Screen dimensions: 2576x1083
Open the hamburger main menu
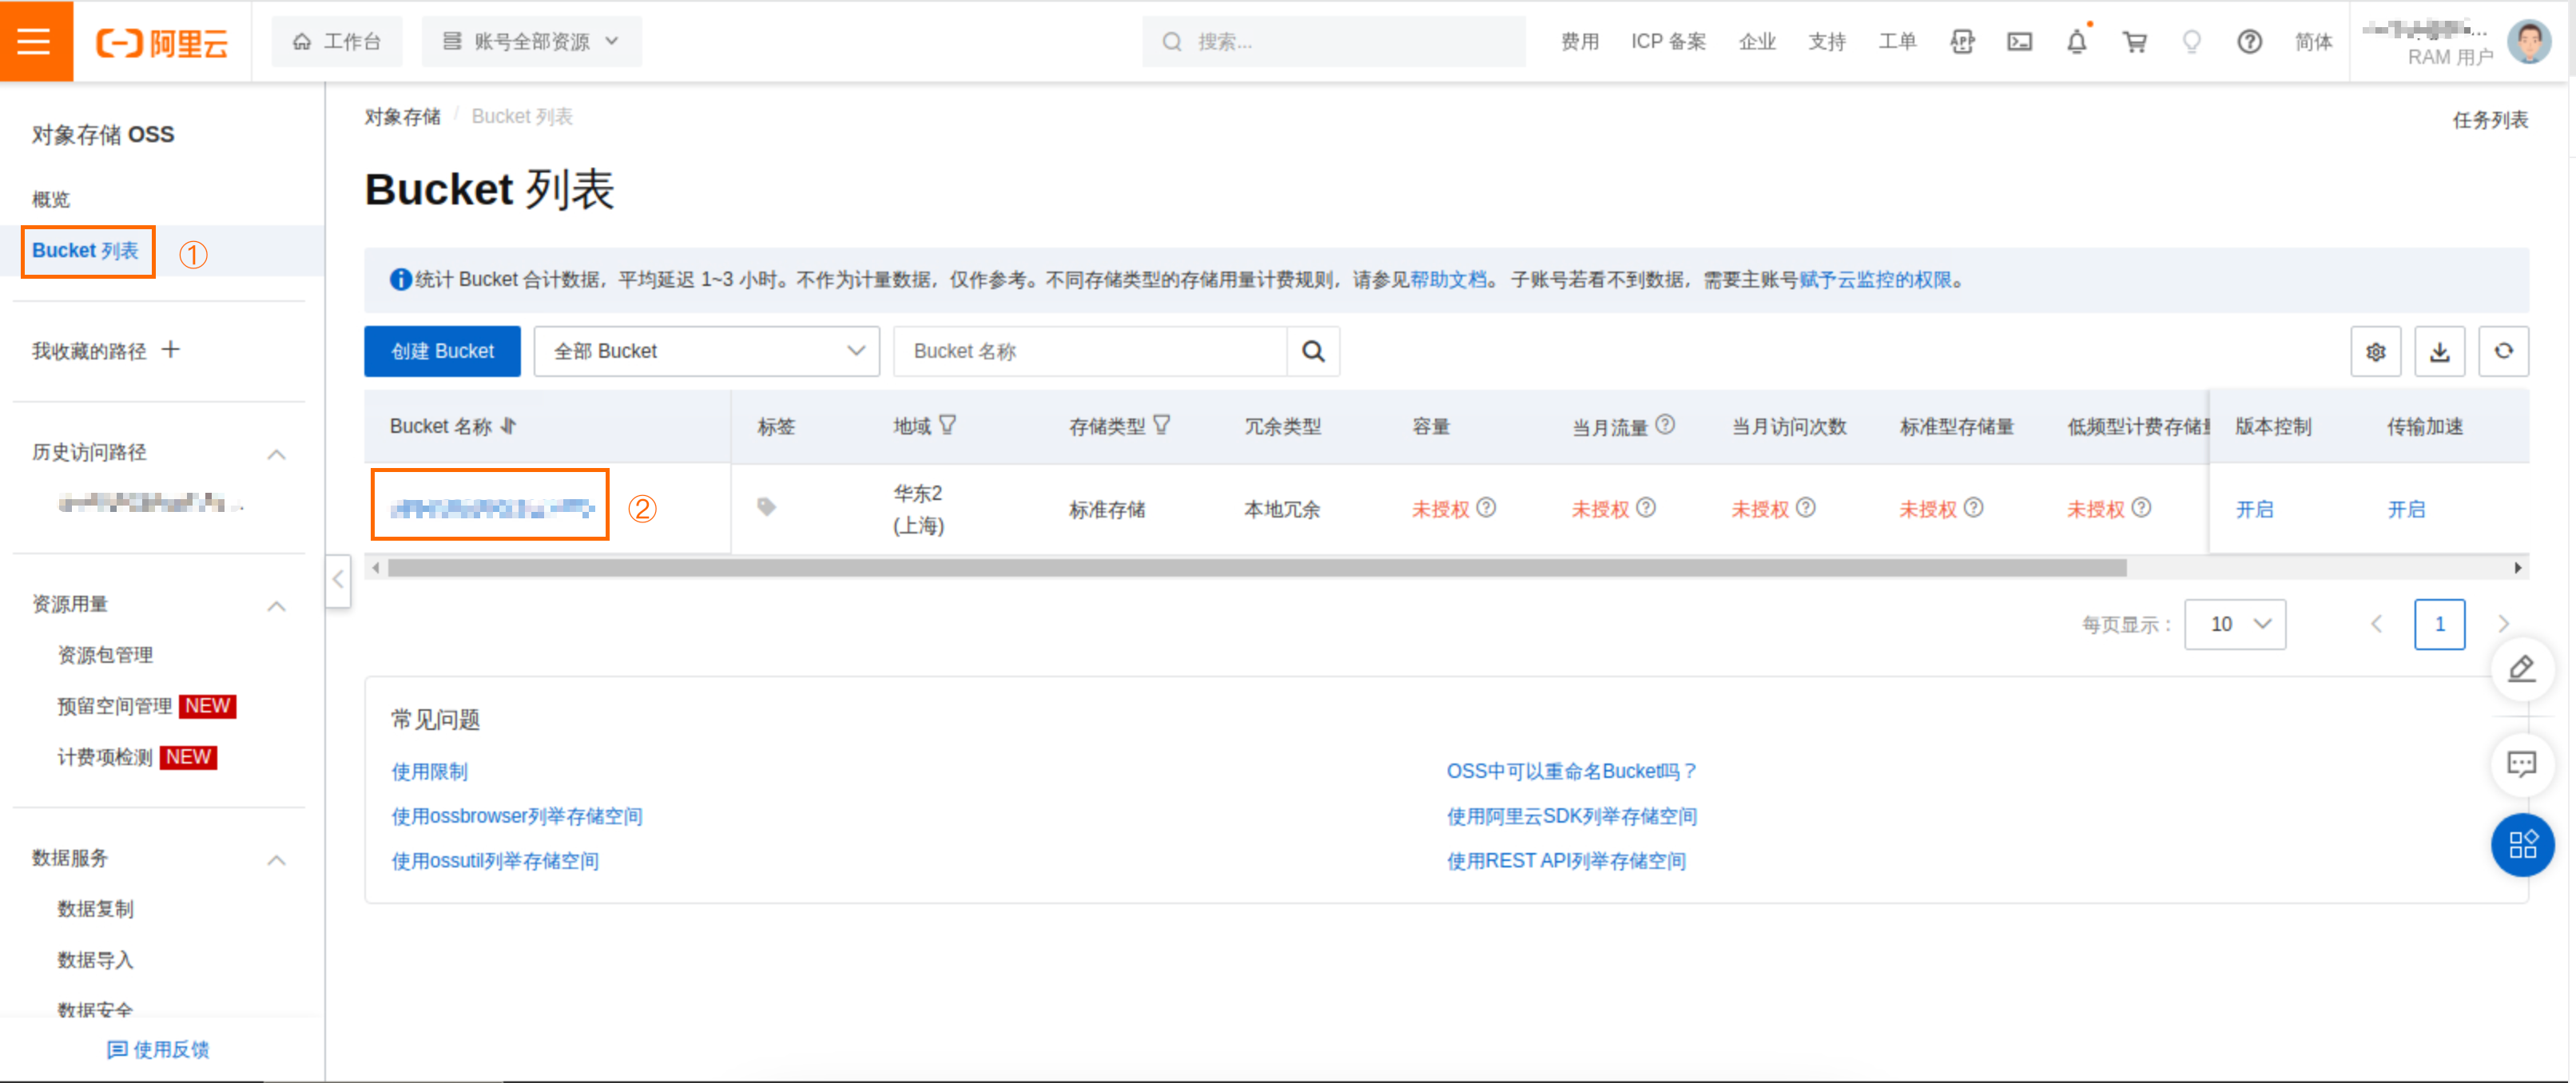tap(35, 41)
